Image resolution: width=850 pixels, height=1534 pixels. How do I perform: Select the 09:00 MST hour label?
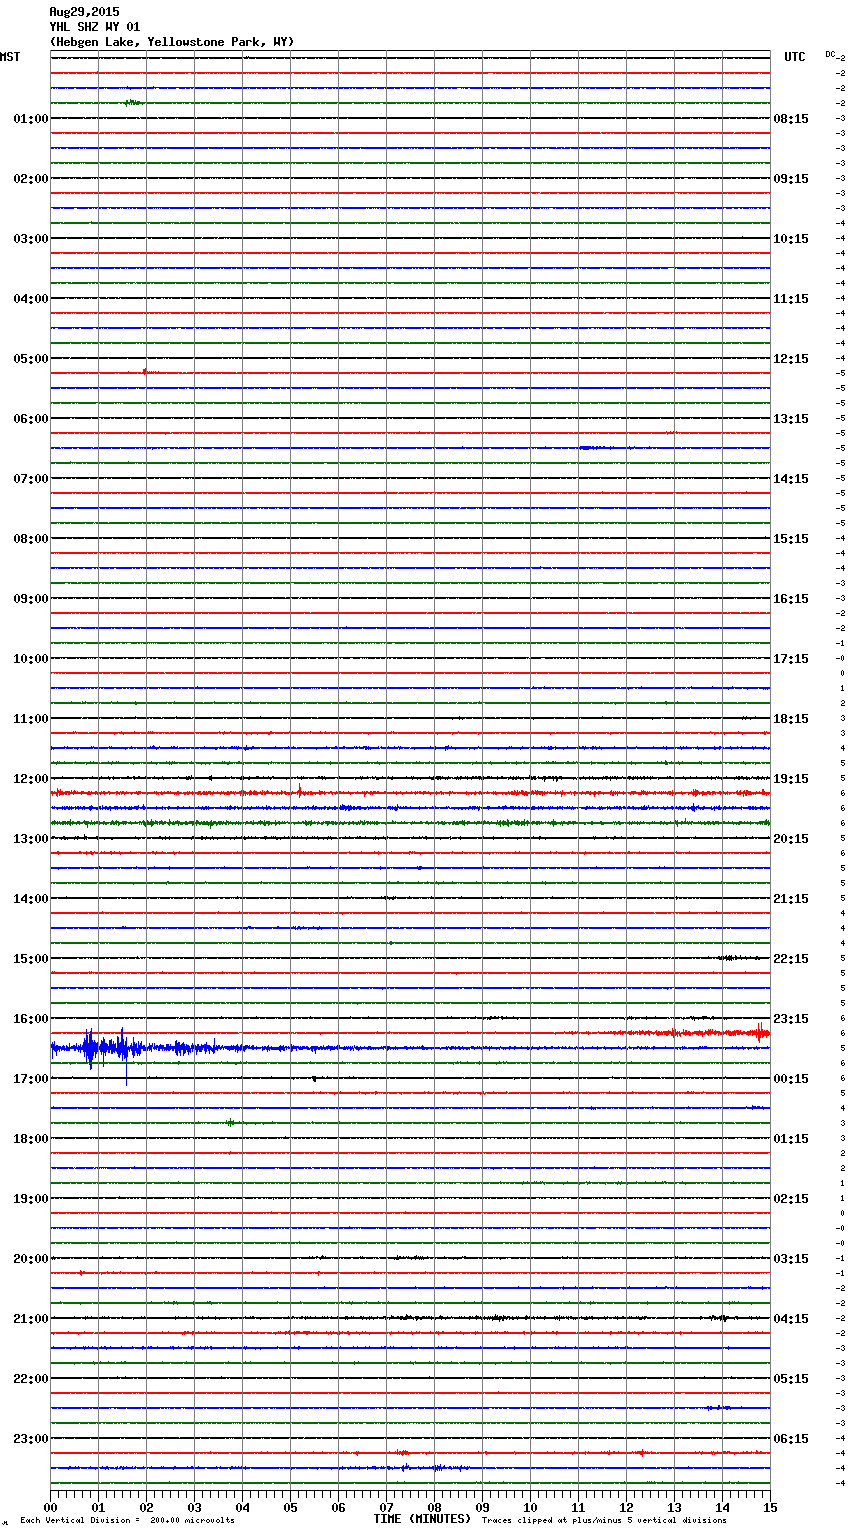pyautogui.click(x=31, y=599)
